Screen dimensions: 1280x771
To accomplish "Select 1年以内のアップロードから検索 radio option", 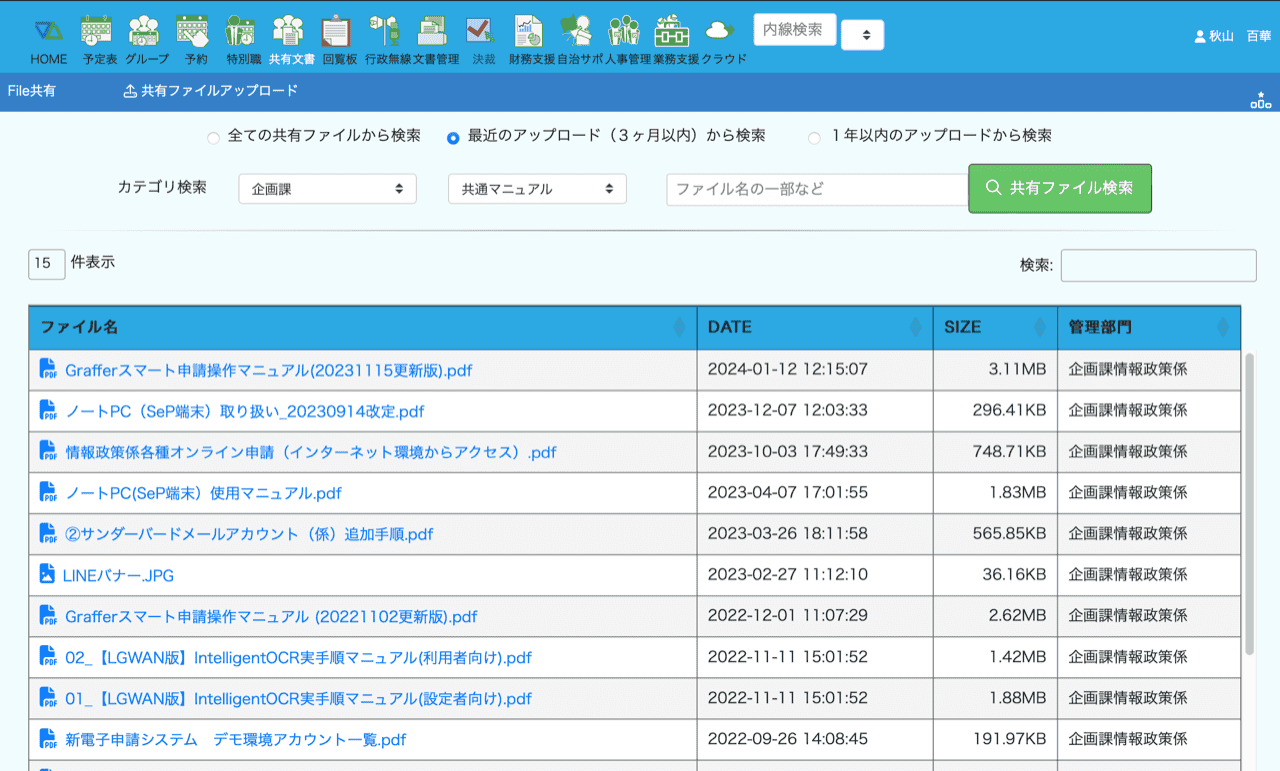I will coord(814,138).
